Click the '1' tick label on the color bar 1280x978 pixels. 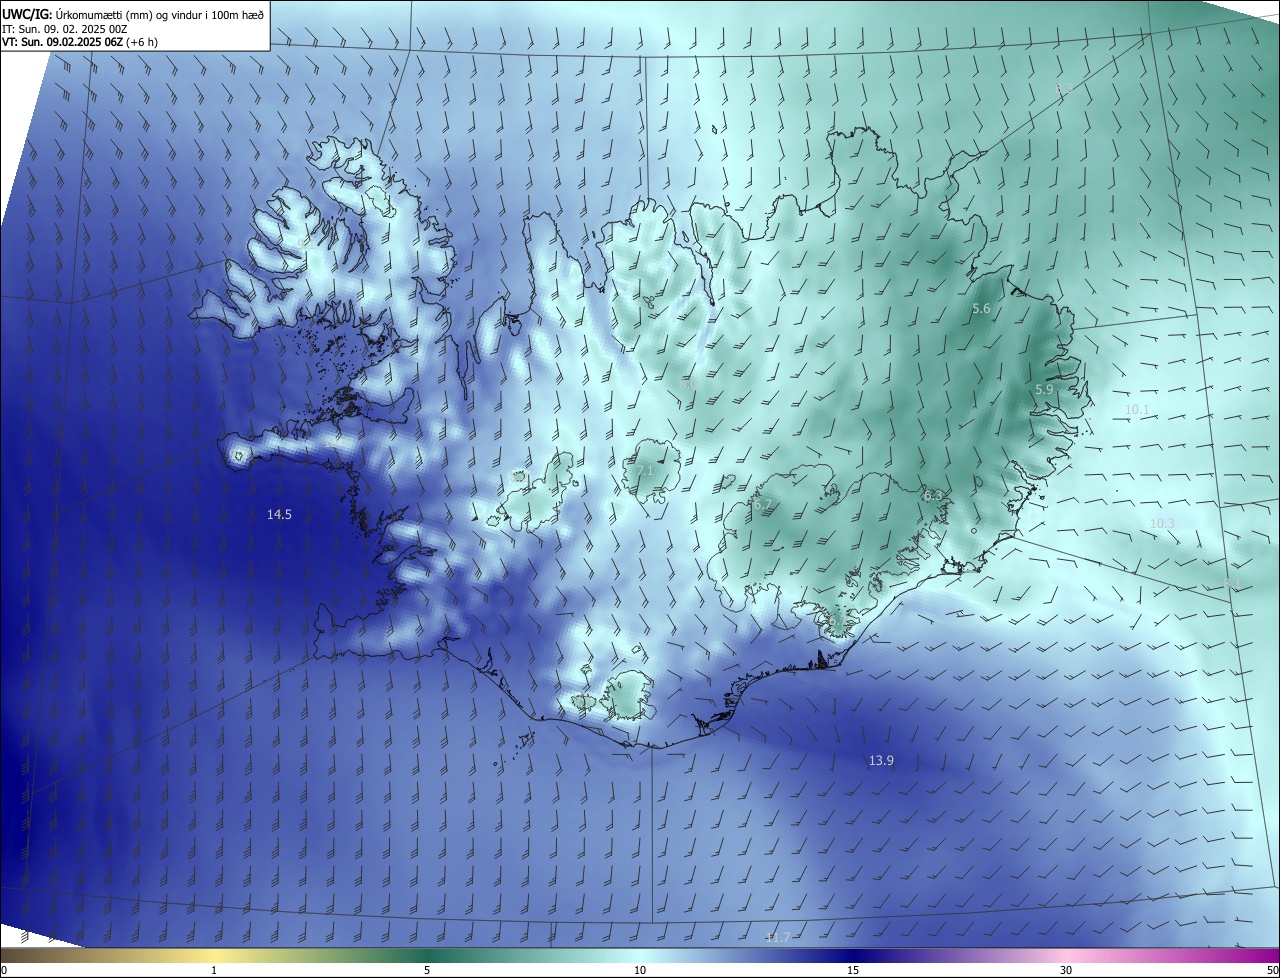click(214, 971)
